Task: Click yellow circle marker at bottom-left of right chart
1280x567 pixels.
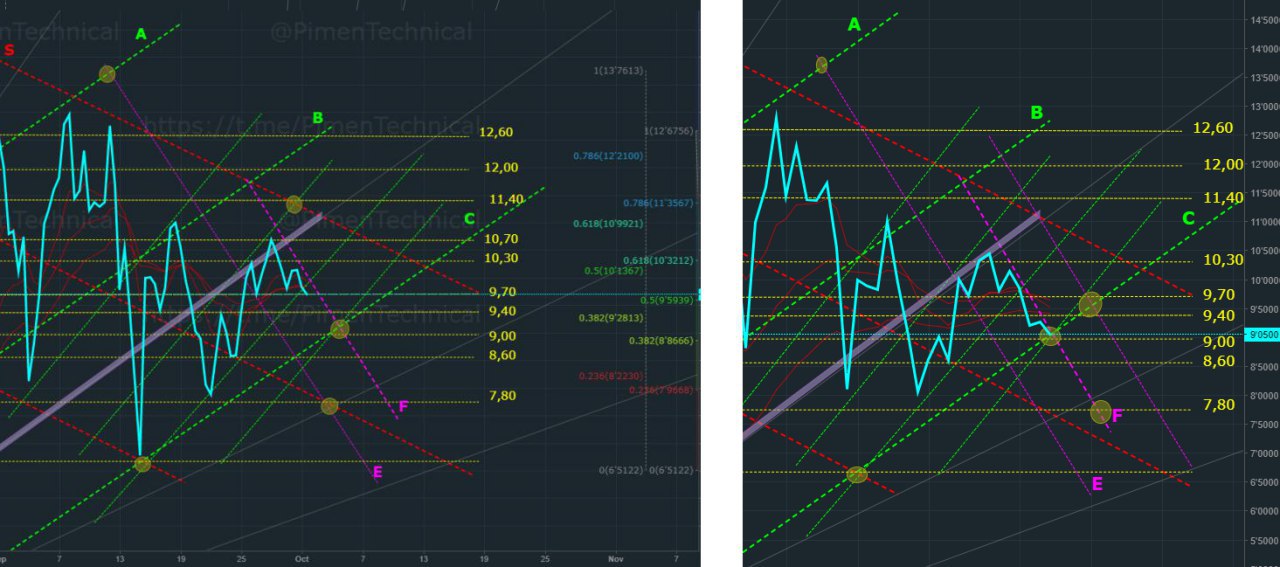Action: (x=857, y=474)
